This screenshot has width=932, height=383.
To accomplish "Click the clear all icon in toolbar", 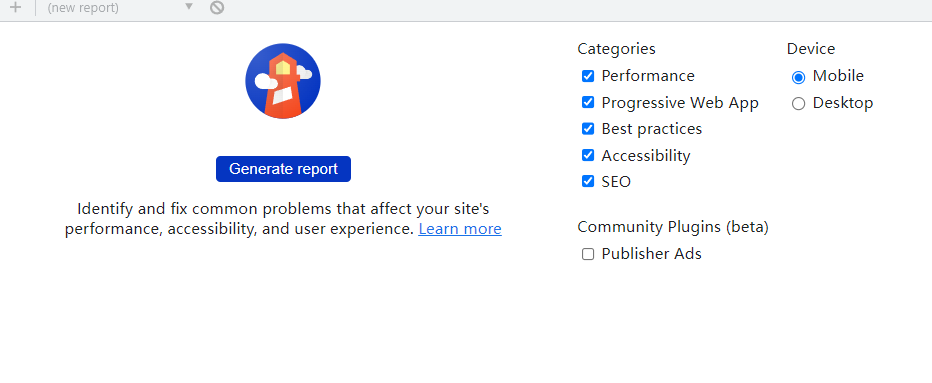I will click(x=217, y=8).
